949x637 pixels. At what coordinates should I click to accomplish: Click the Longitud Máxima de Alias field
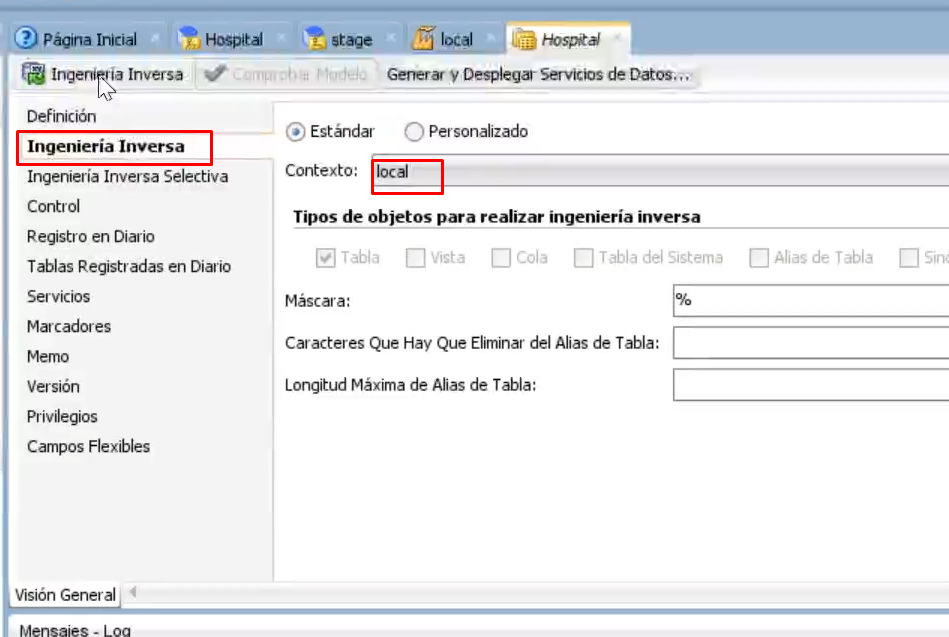(x=811, y=385)
